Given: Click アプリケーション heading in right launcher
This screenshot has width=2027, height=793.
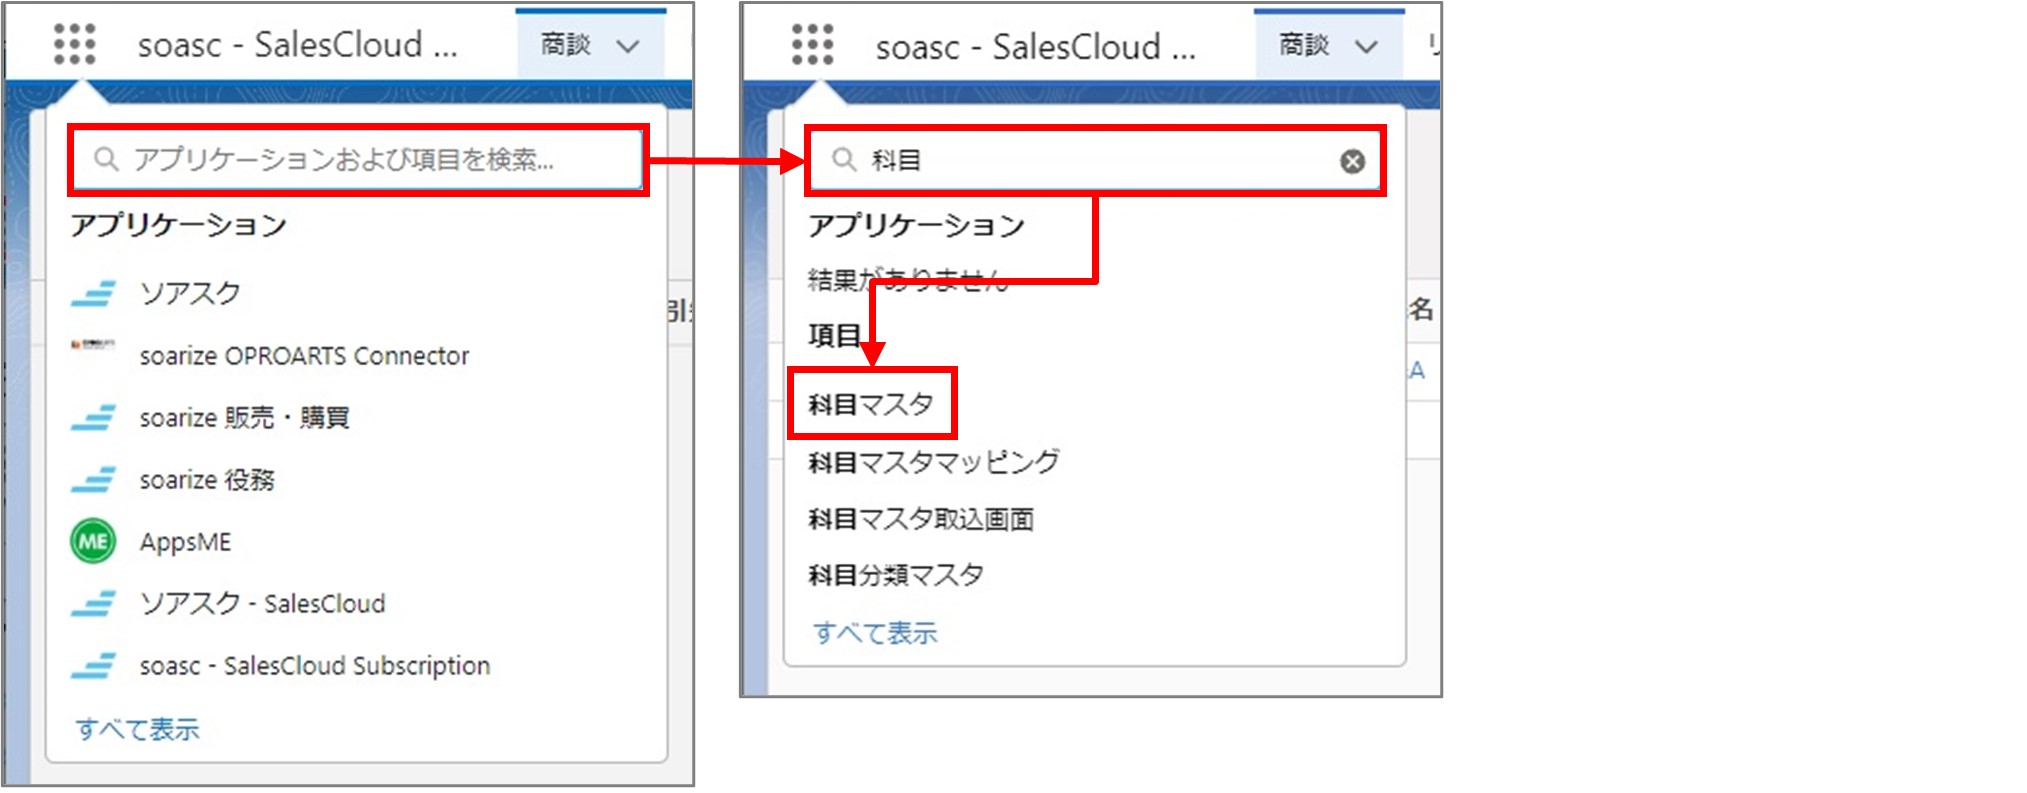Looking at the screenshot, I should (x=917, y=225).
